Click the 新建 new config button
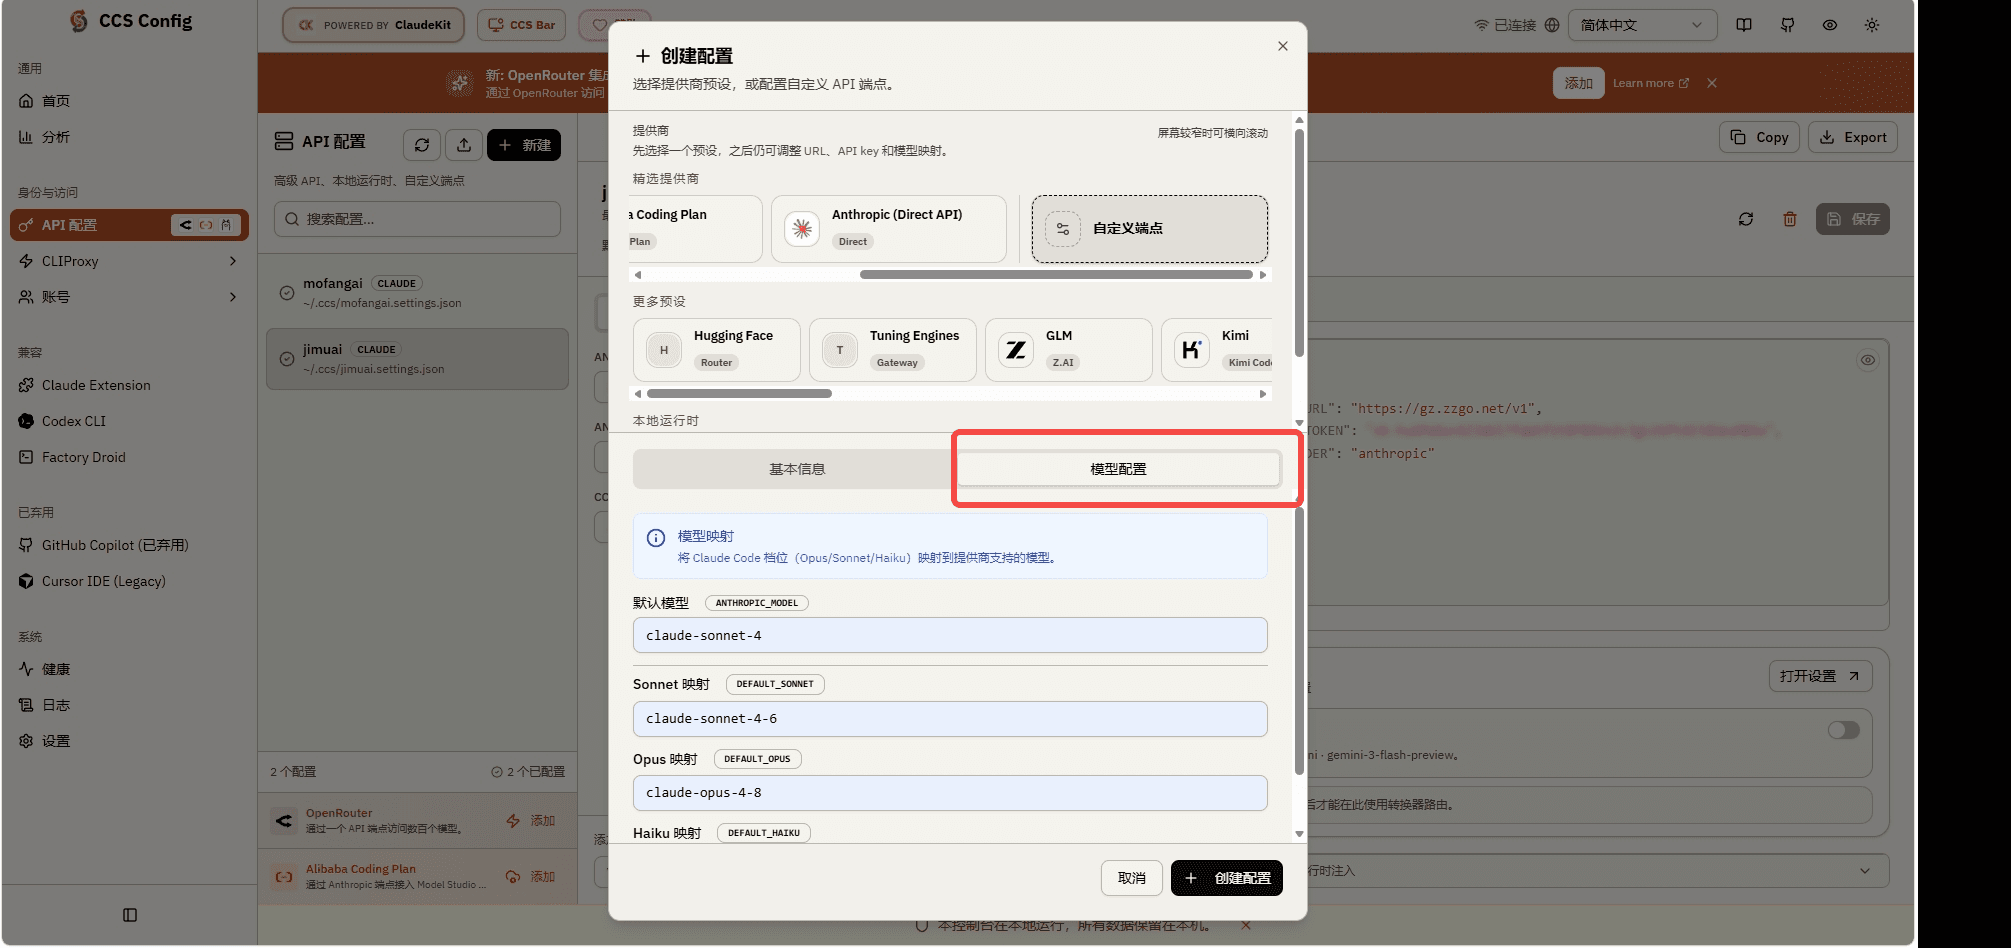2011x948 pixels. pos(524,145)
